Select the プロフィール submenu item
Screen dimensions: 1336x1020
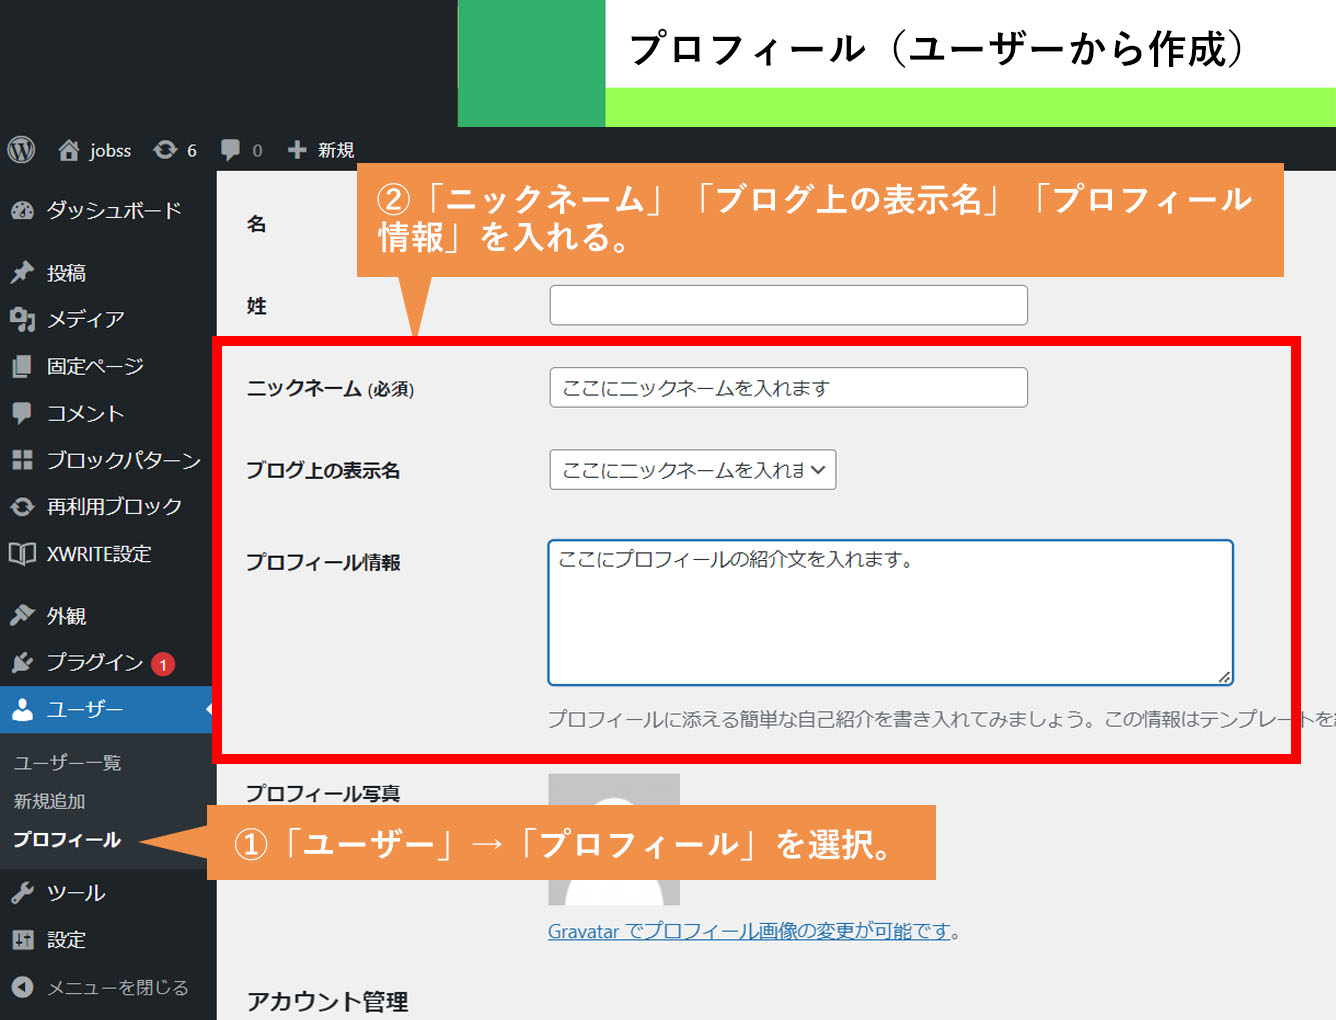pyautogui.click(x=67, y=840)
